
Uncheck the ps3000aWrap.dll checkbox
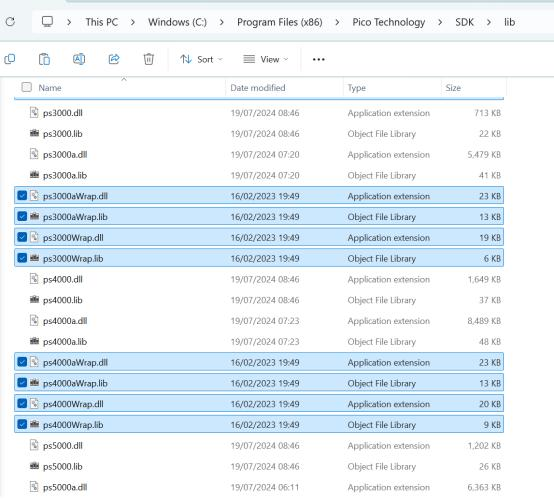coord(22,195)
